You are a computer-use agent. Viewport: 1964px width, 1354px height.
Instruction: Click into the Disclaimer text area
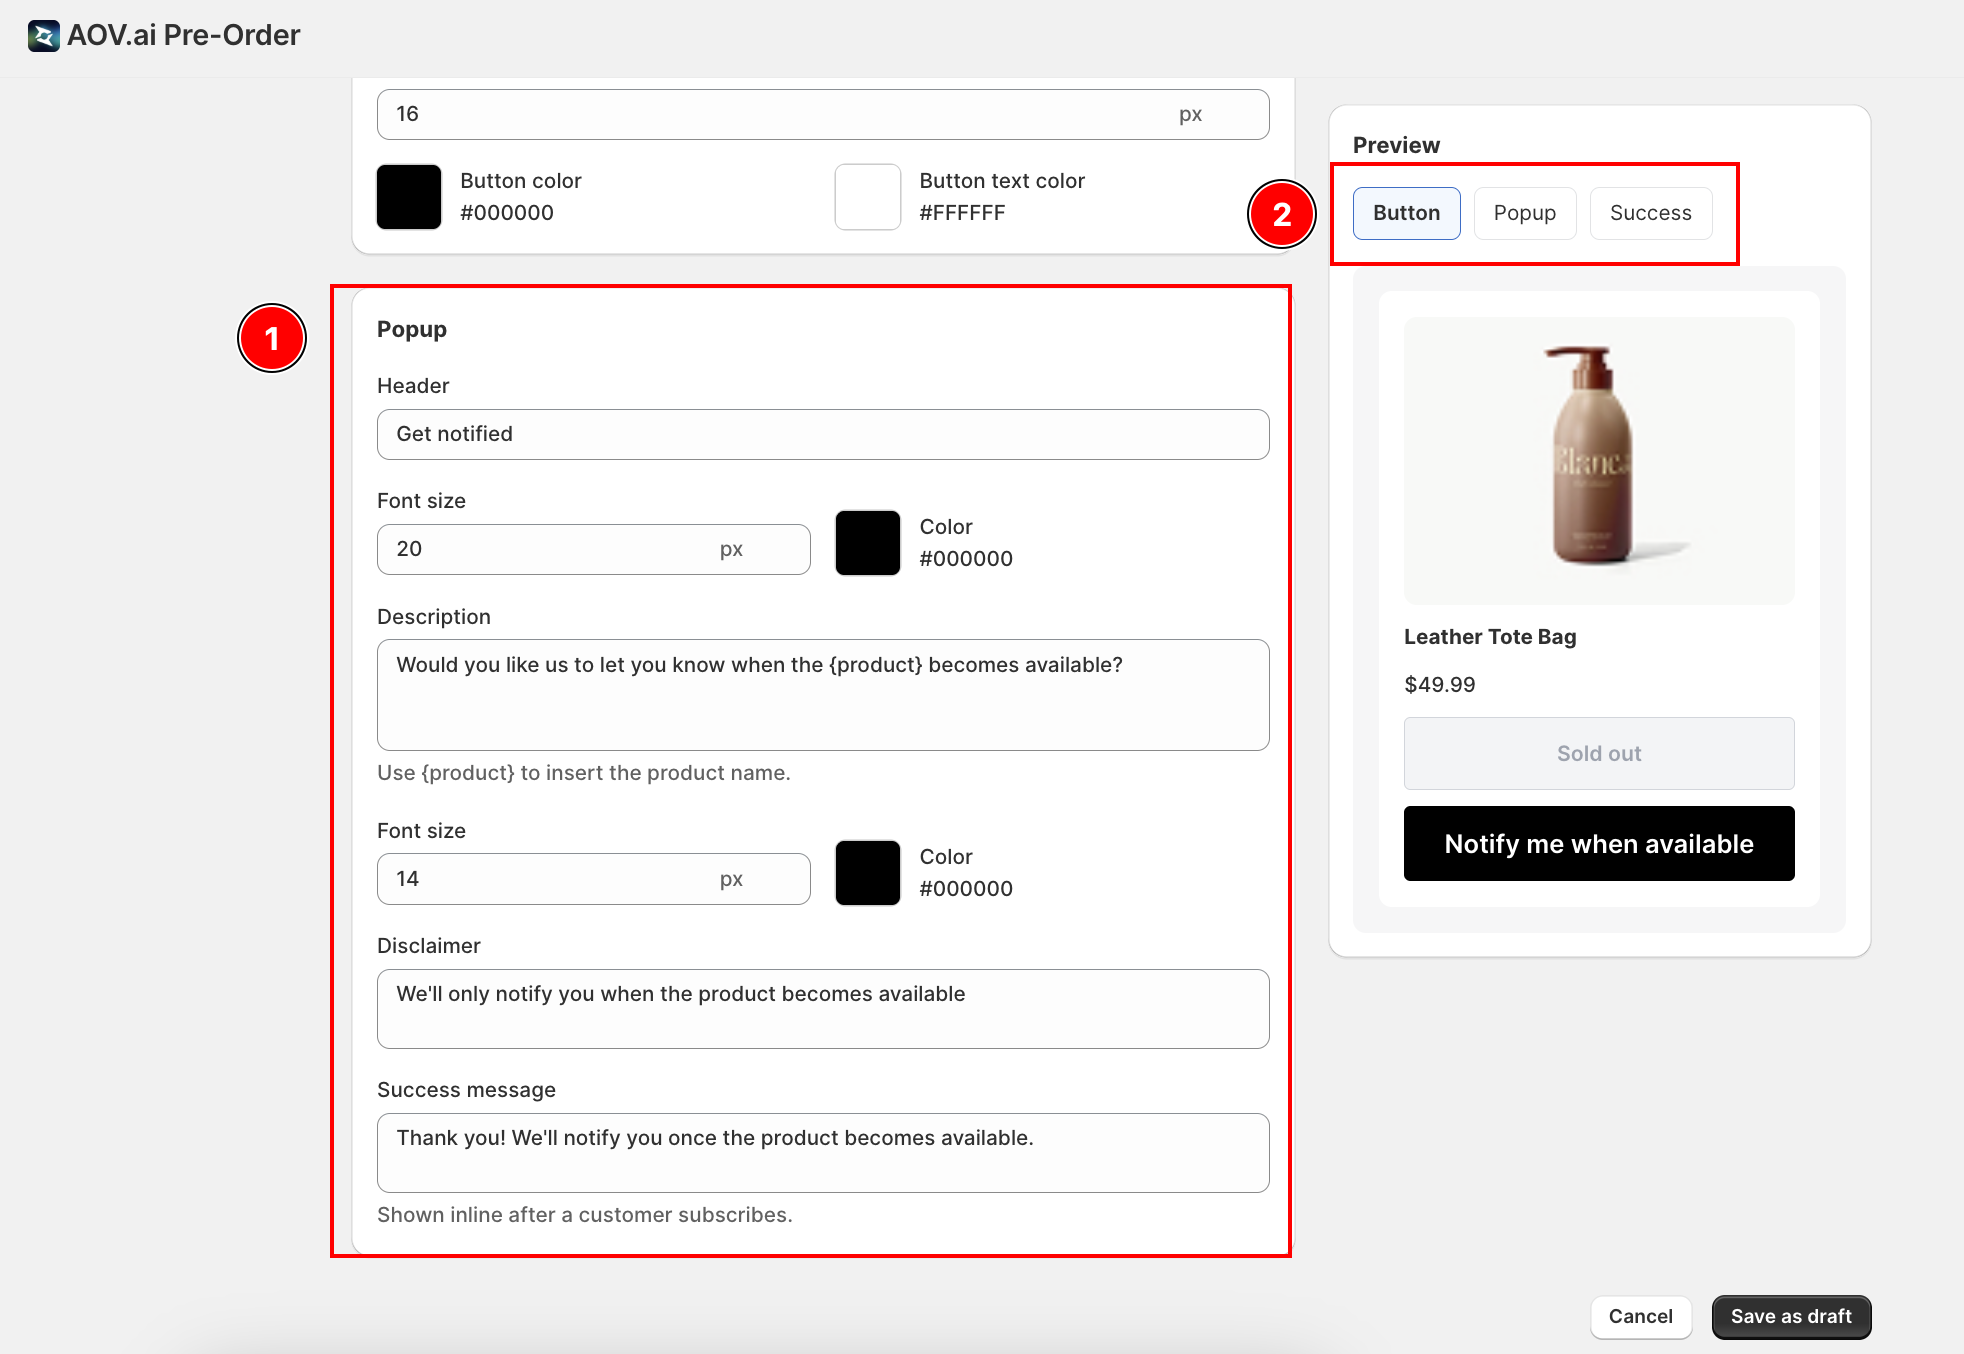pyautogui.click(x=823, y=1009)
